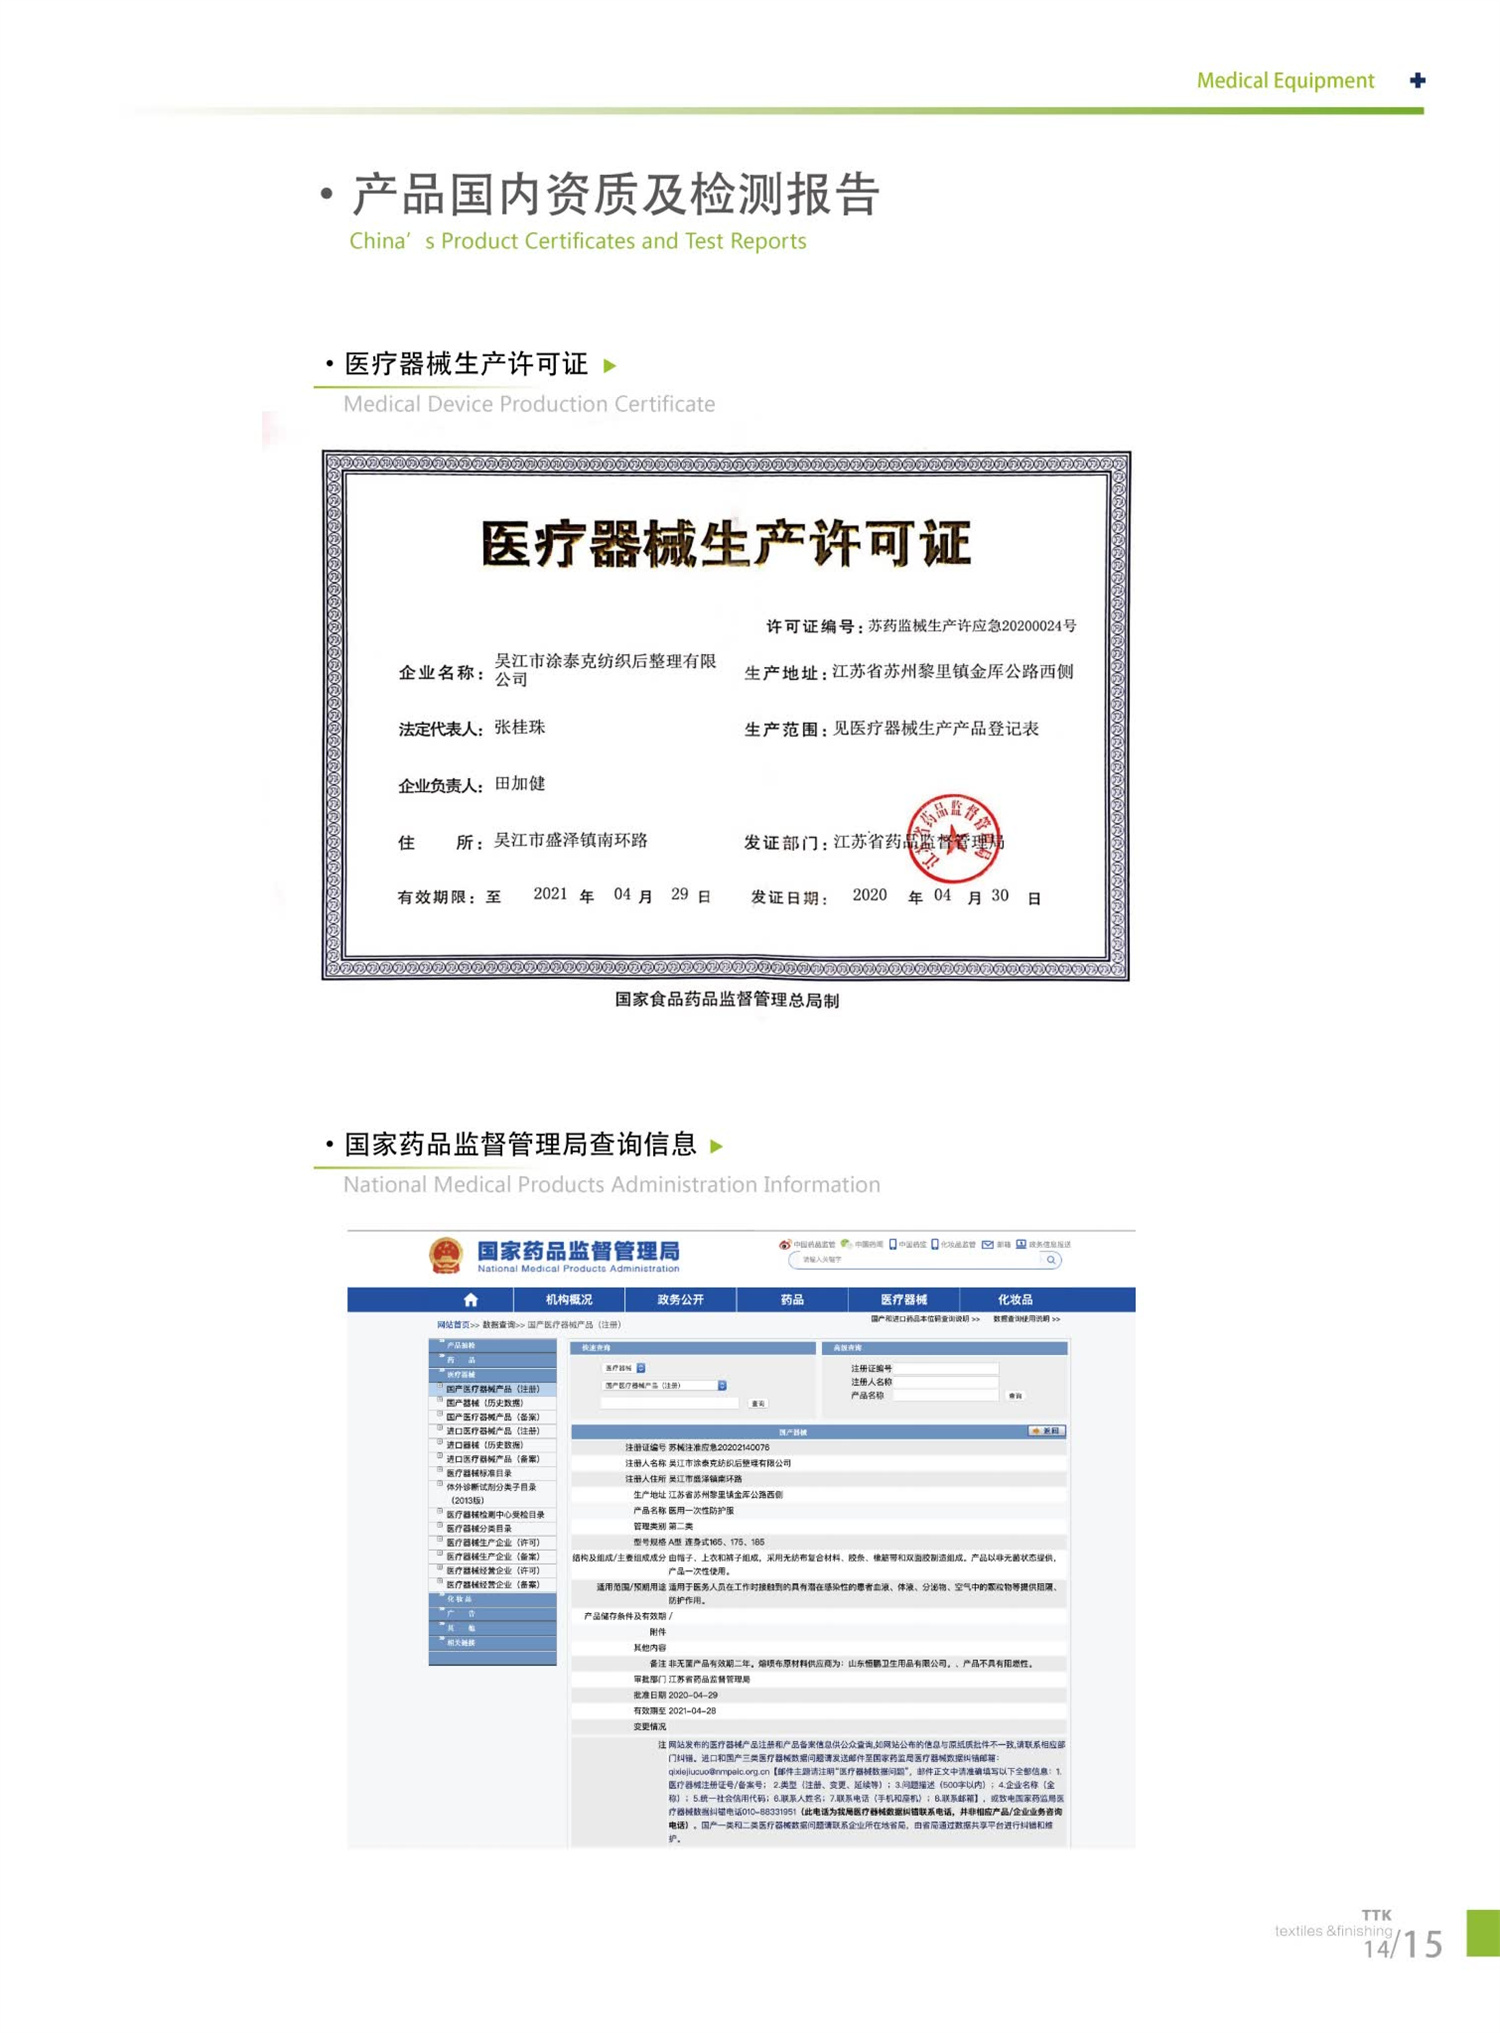Click the search magnifier icon

point(1050,1260)
